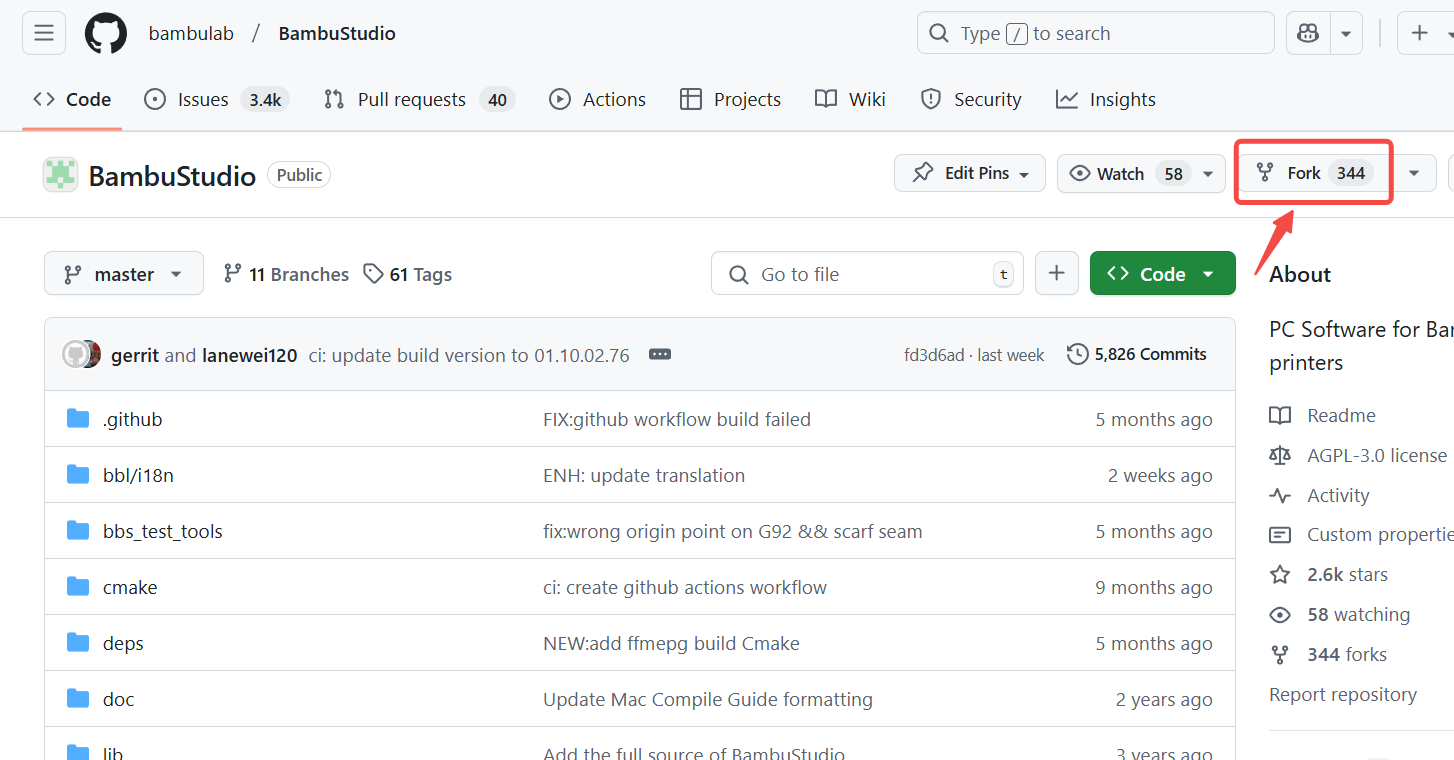
Task: Open the Actions tab
Action: click(x=598, y=99)
